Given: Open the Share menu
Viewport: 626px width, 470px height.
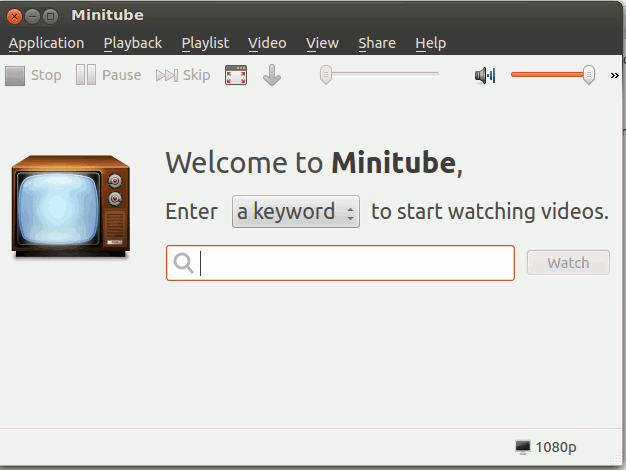Looking at the screenshot, I should click(x=377, y=43).
